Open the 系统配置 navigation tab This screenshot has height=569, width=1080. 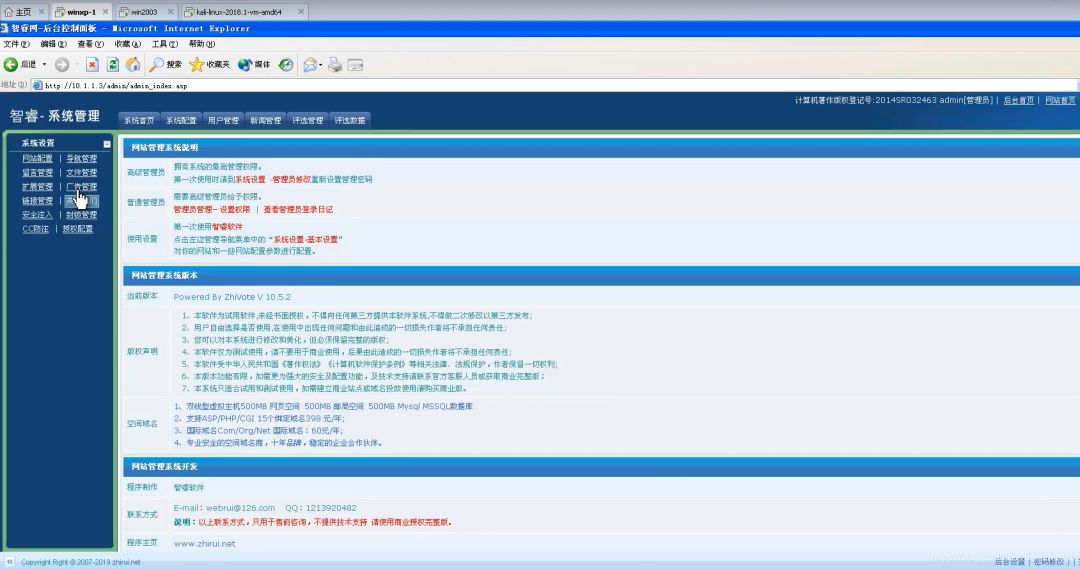tap(181, 120)
